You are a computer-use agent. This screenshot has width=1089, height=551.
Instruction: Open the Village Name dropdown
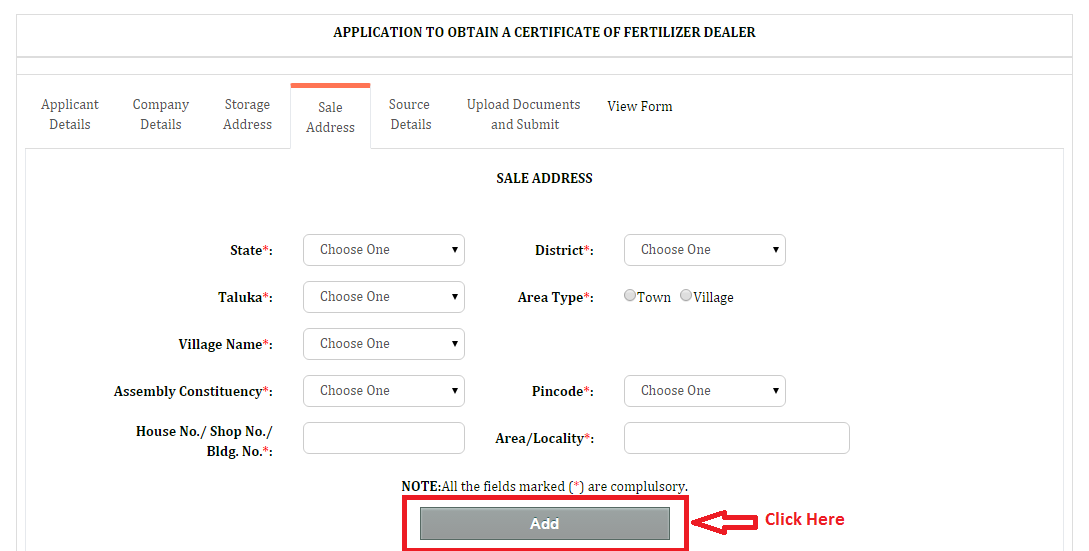(384, 344)
